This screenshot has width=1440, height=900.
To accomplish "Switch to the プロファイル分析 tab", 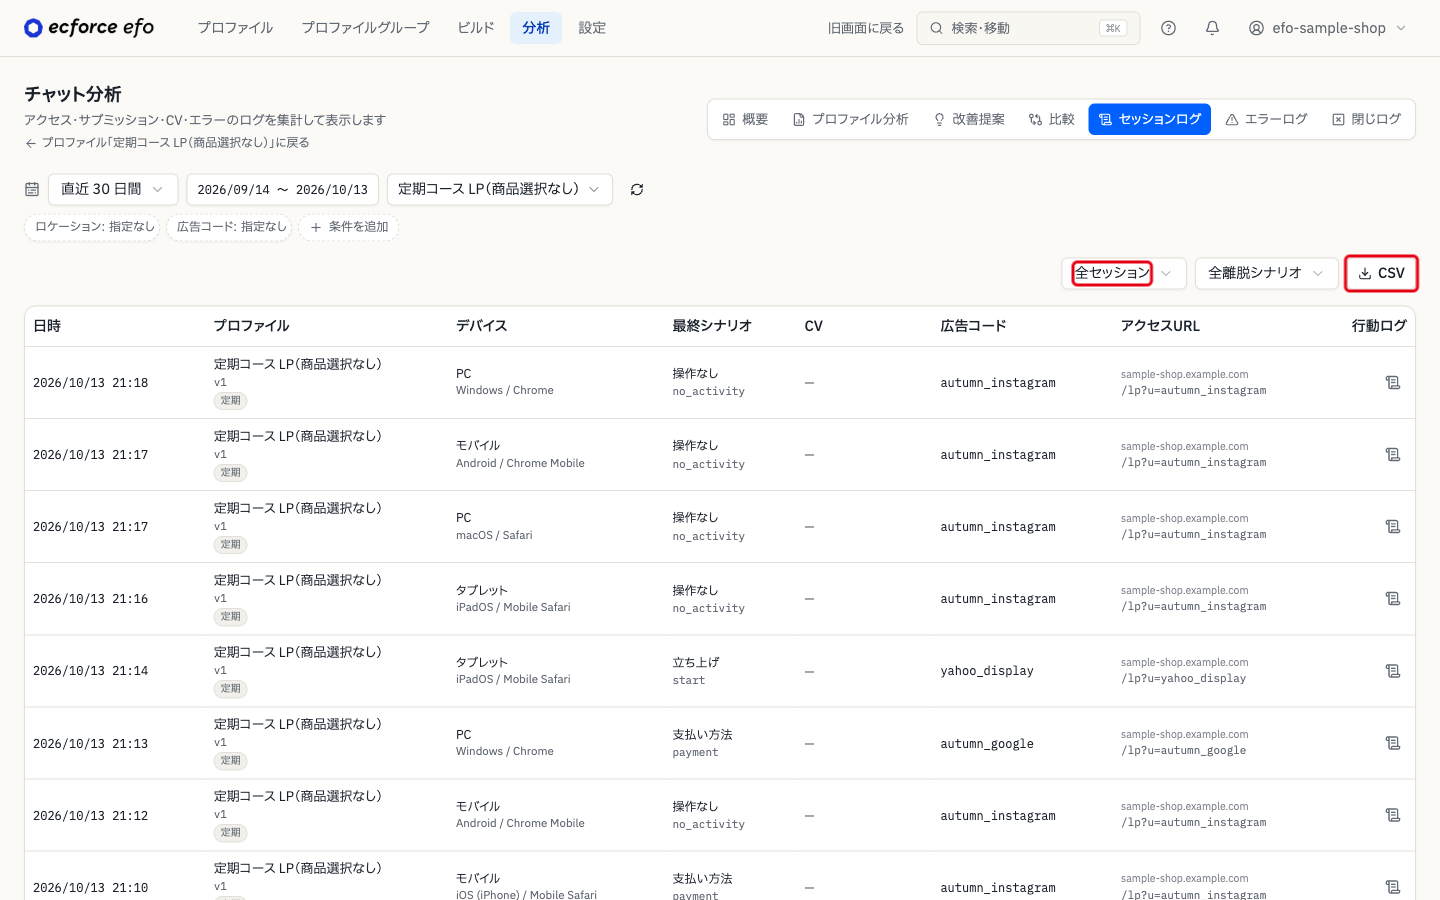I will tap(850, 119).
